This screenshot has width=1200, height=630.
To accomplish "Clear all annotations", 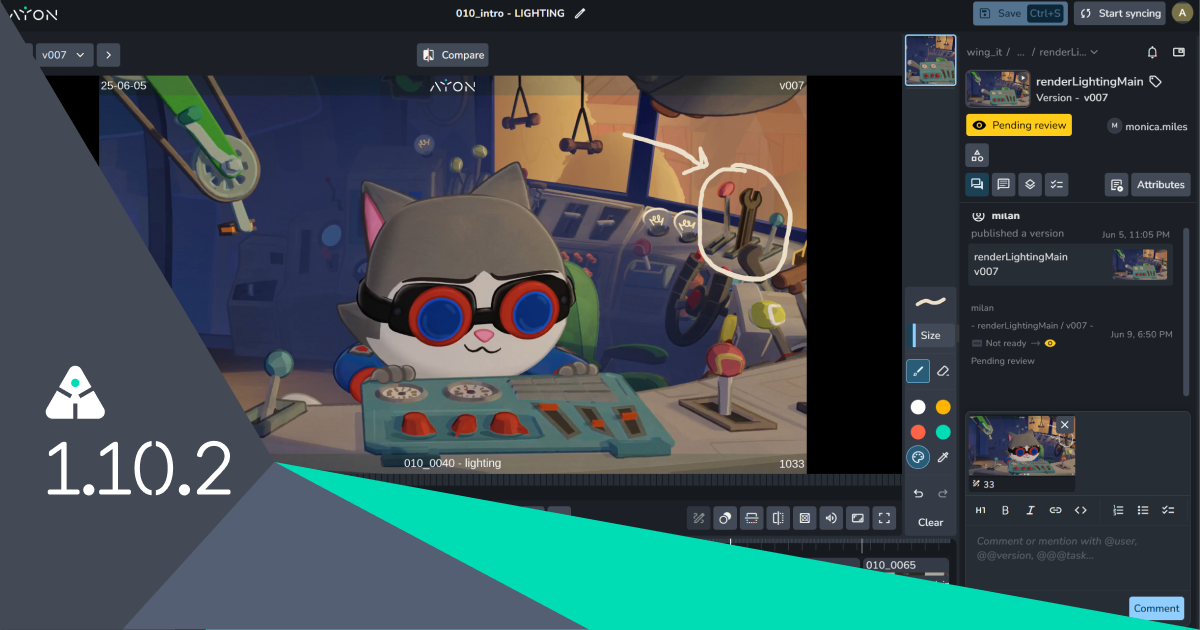I will [x=931, y=522].
